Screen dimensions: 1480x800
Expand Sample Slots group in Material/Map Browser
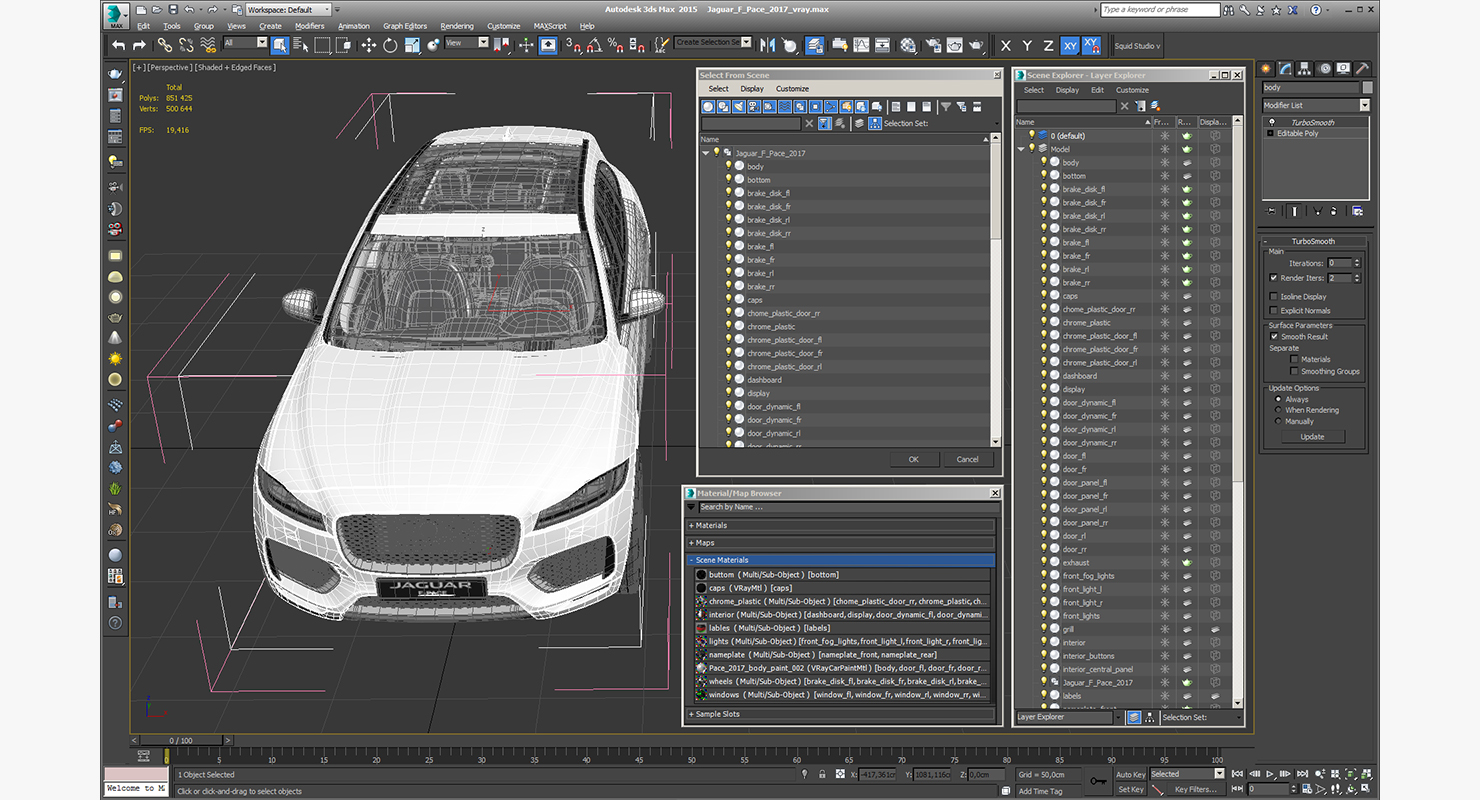[840, 714]
